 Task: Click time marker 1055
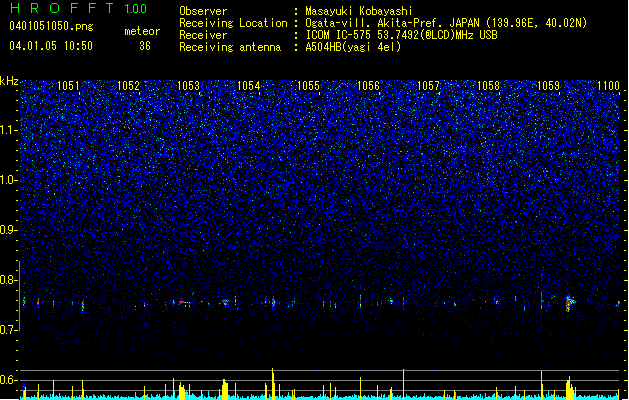coord(308,86)
